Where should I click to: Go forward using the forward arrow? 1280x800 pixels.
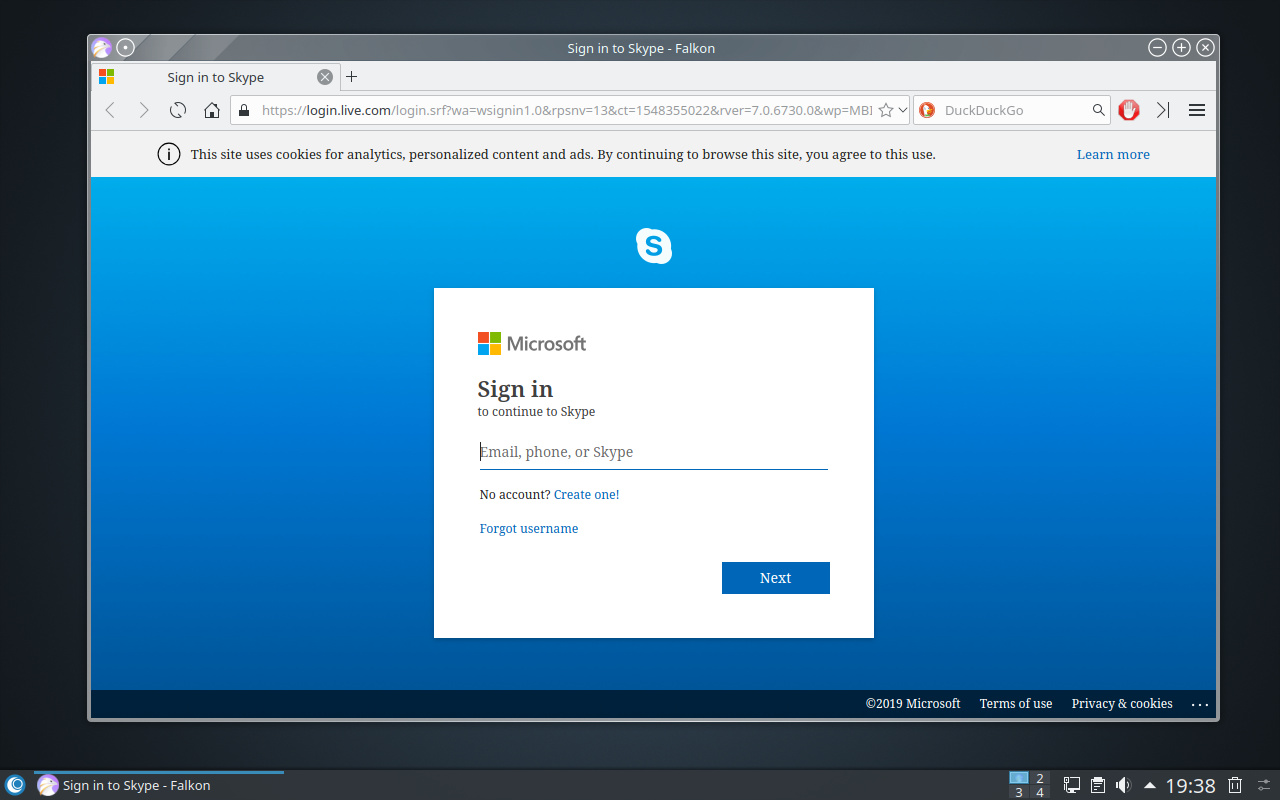(x=144, y=110)
